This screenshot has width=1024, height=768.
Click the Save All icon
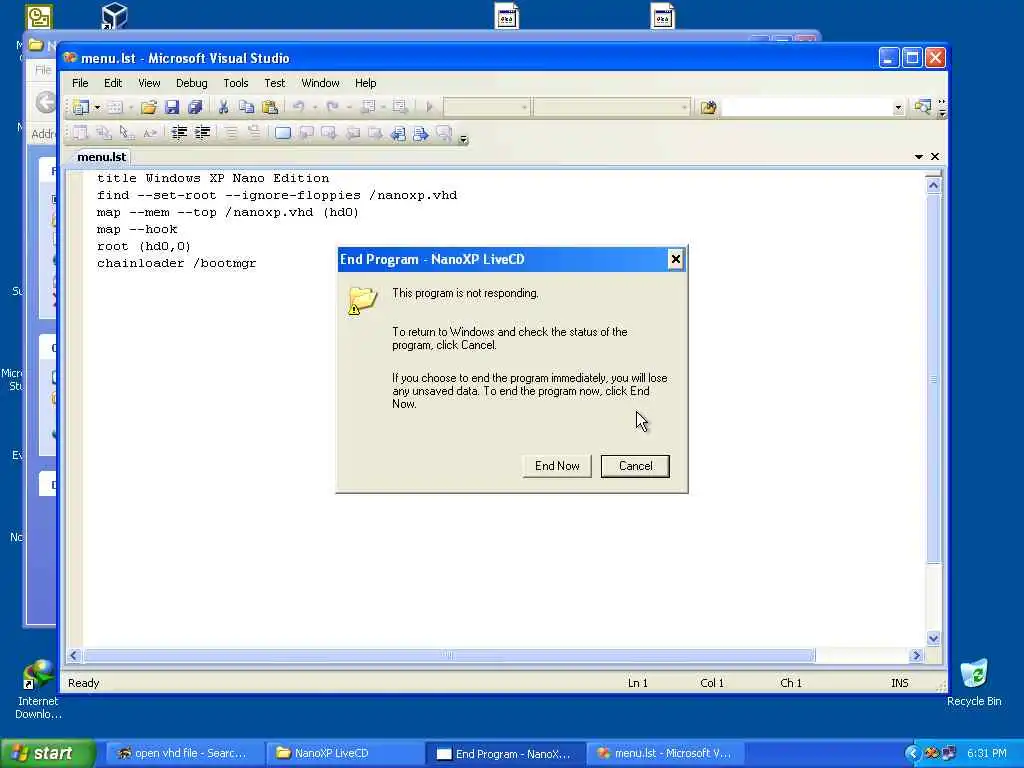point(195,107)
